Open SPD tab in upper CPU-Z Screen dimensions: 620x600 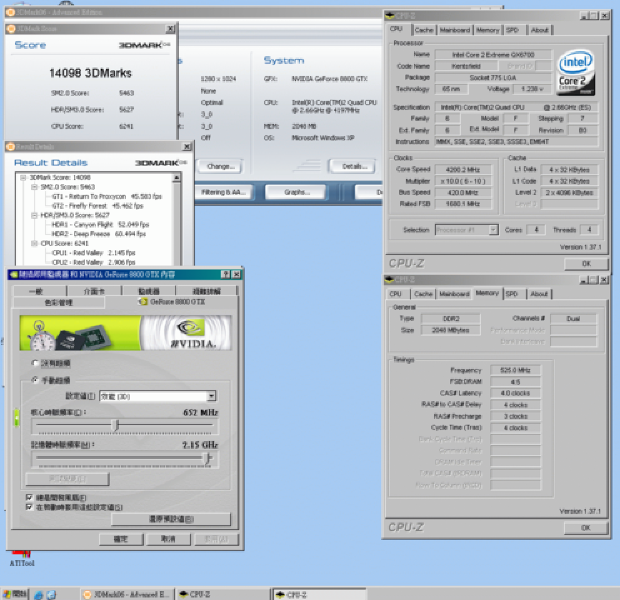514,30
